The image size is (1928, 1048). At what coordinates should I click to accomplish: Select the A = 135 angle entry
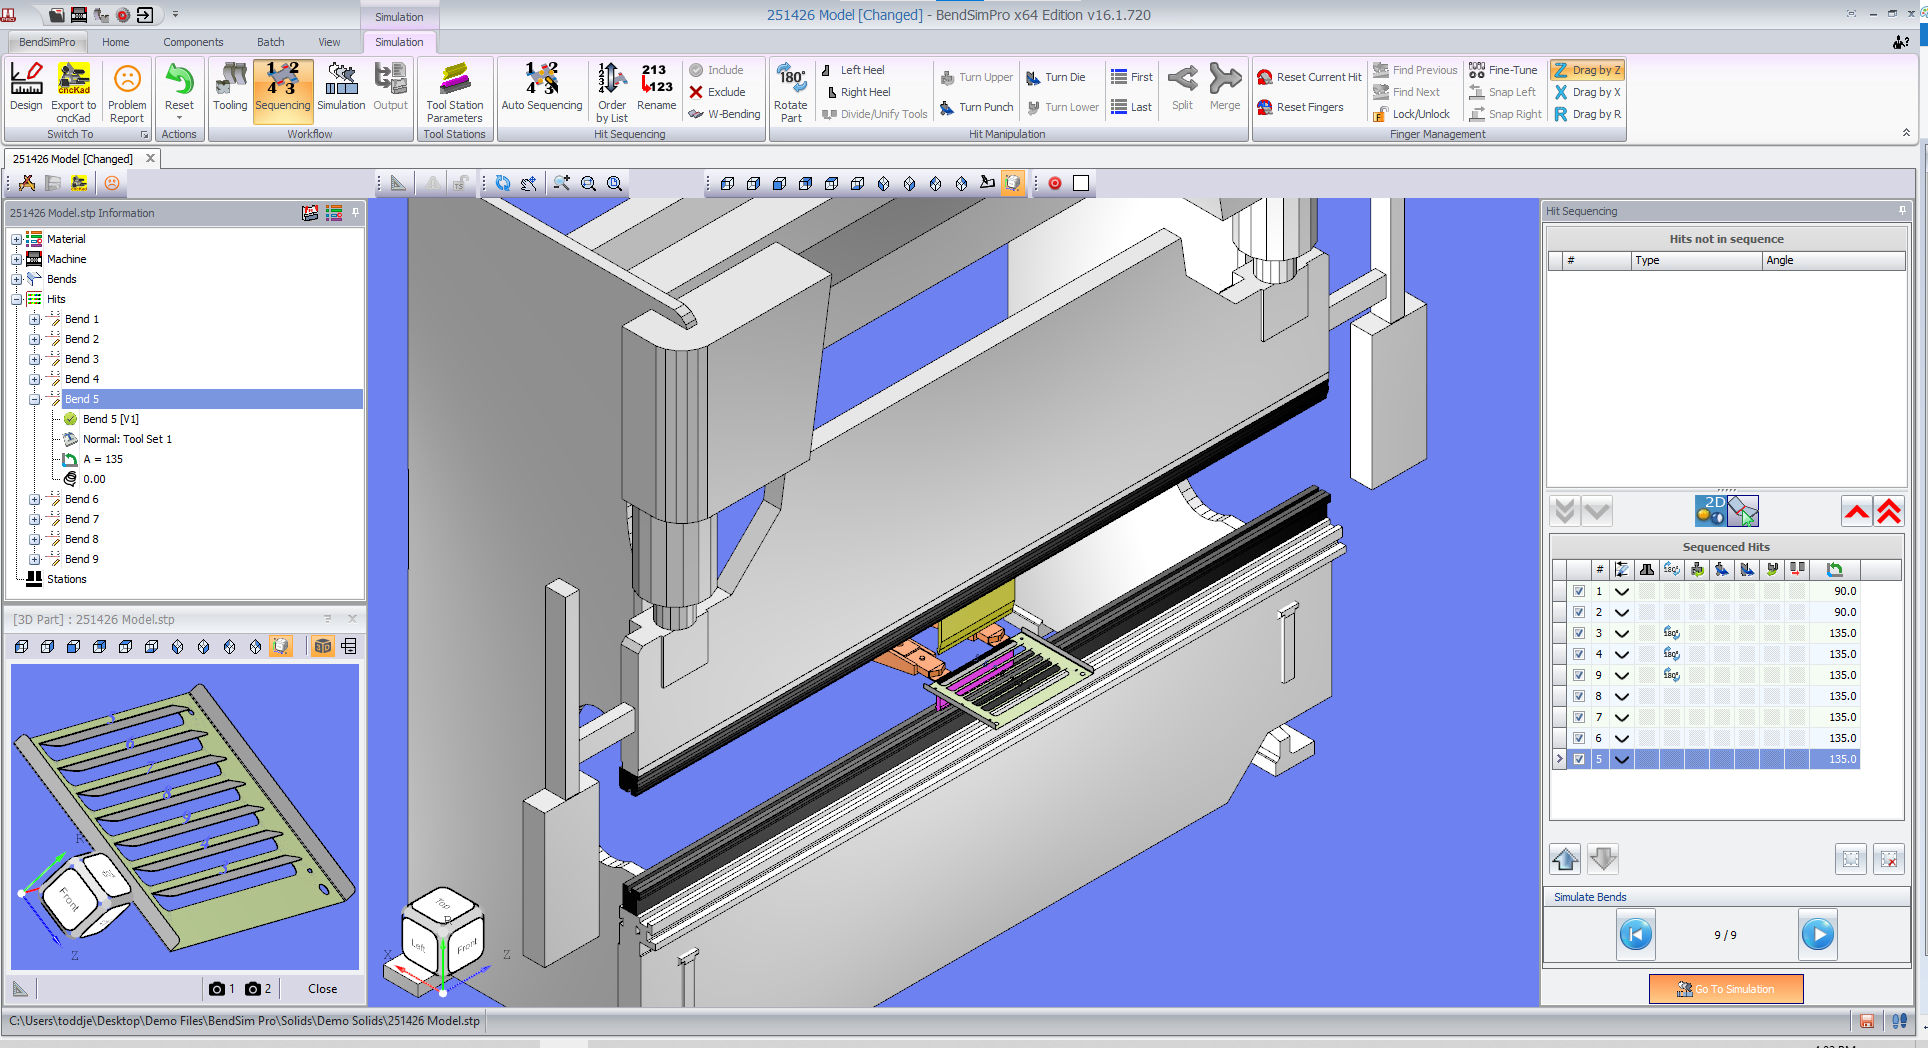tap(103, 459)
